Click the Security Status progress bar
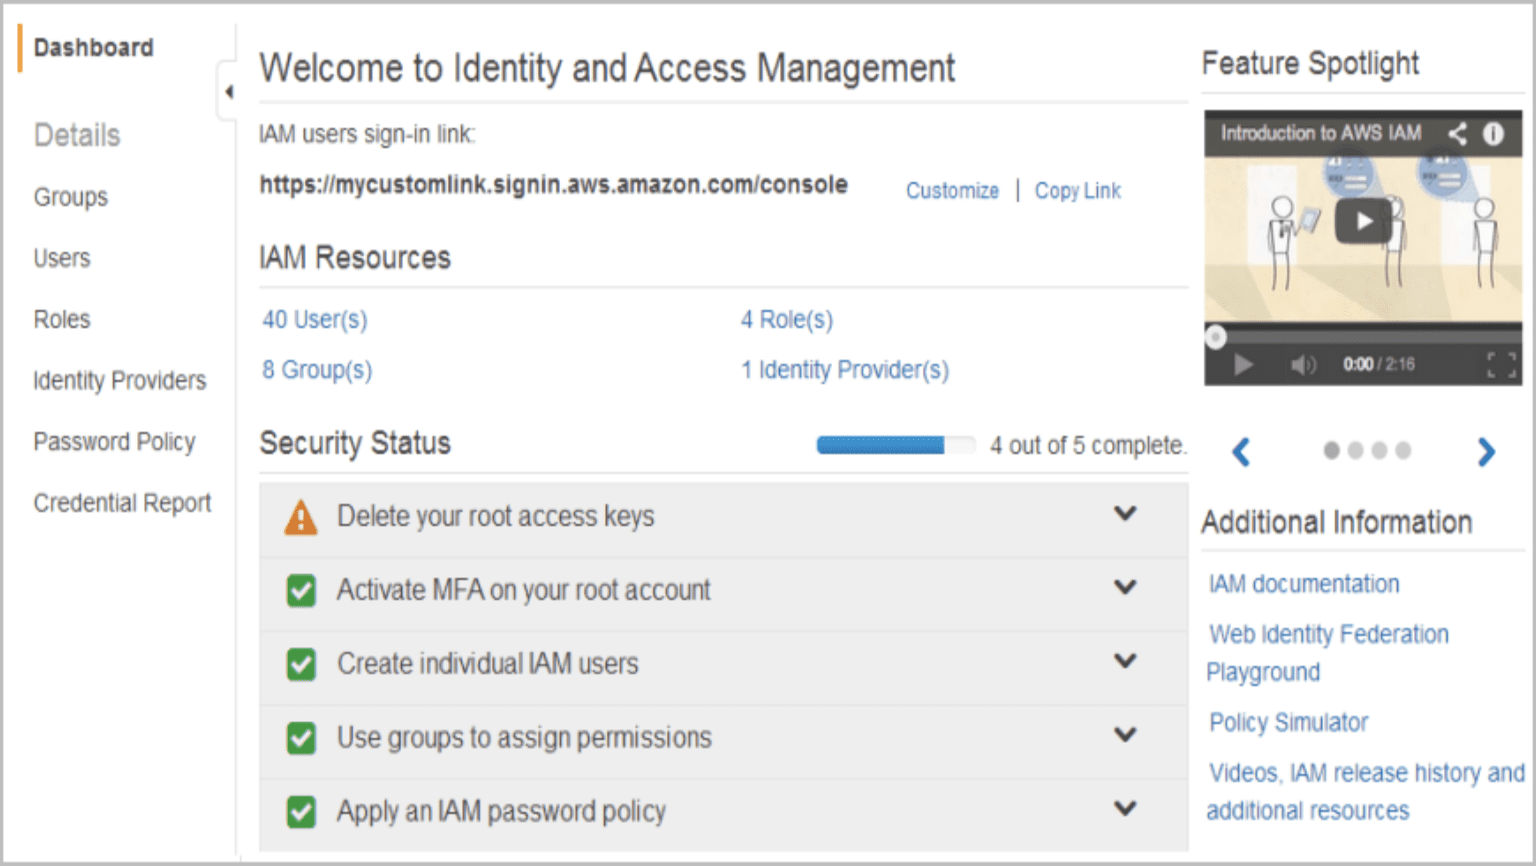This screenshot has width=1536, height=866. (x=895, y=445)
